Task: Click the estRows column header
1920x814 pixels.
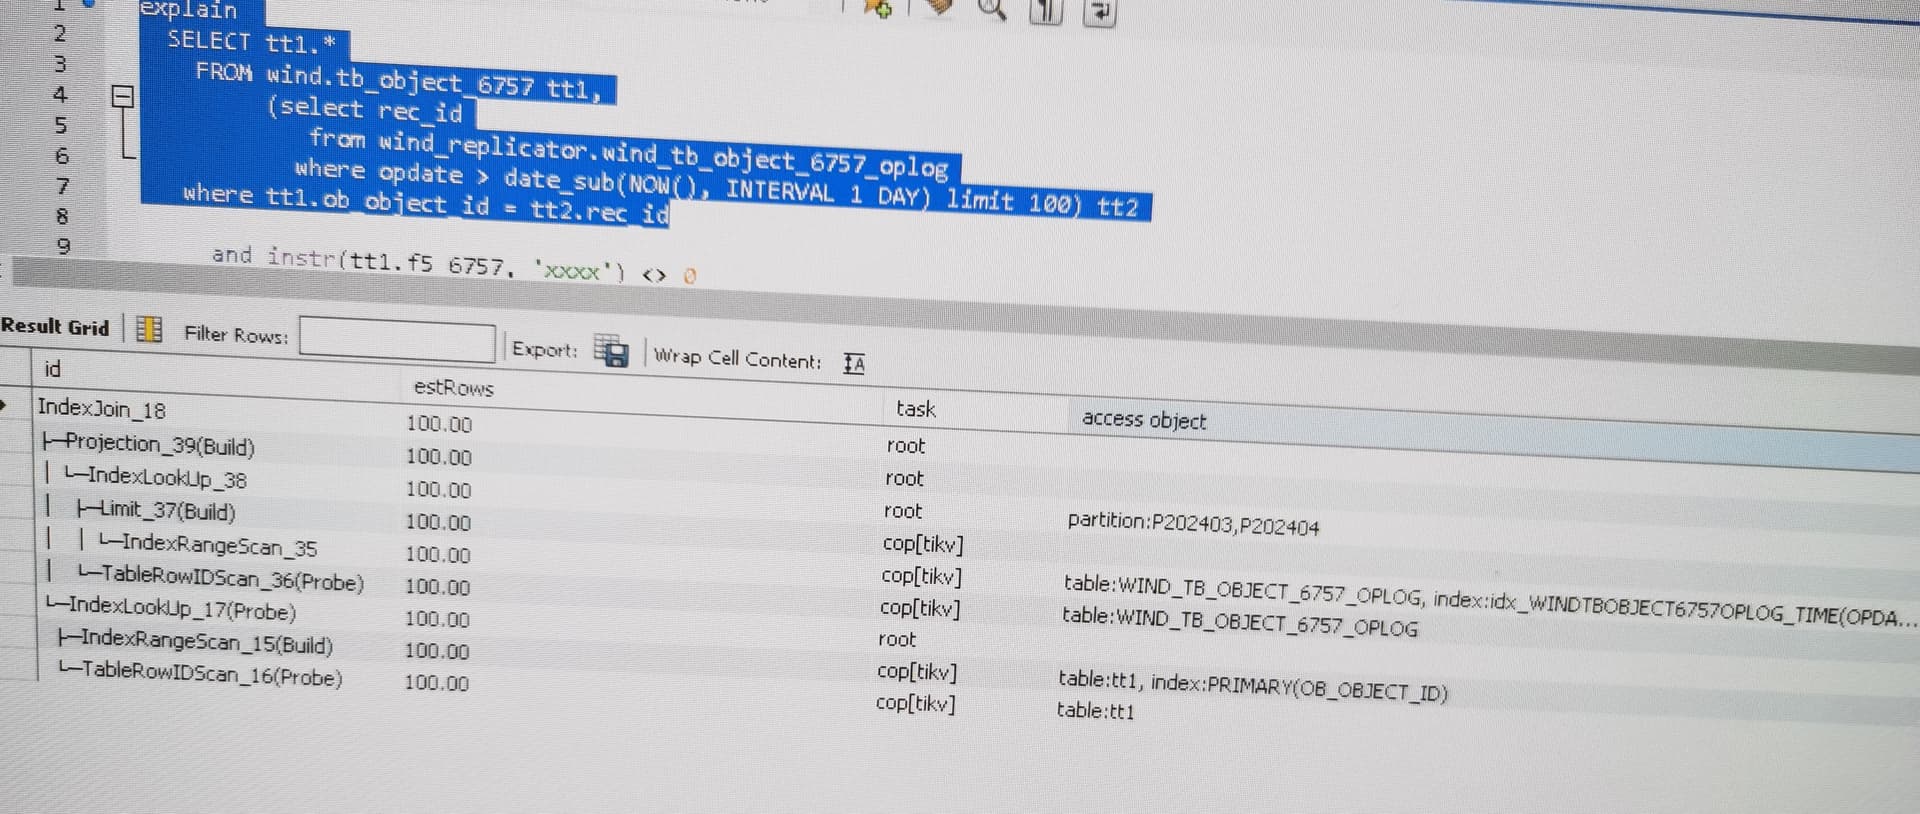Action: click(x=453, y=387)
